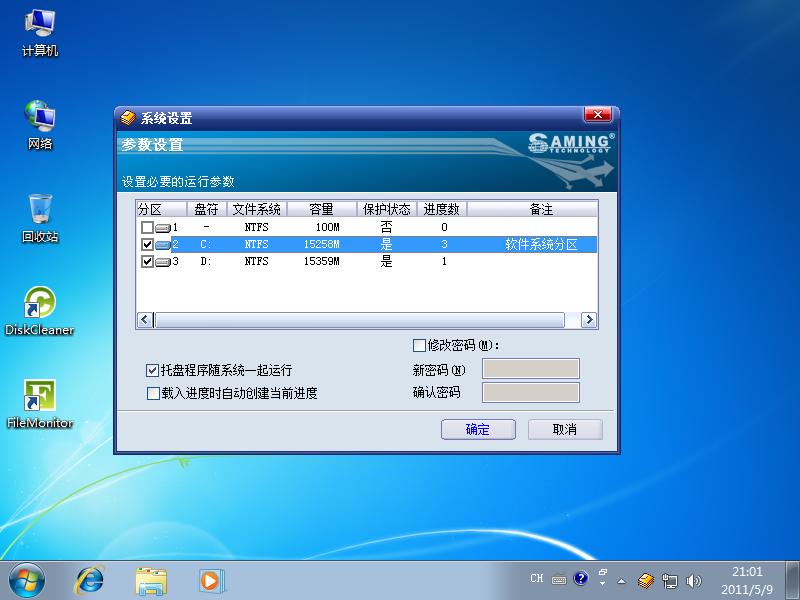Click the partition list right scroll arrow
This screenshot has width=800, height=600.
pos(588,320)
